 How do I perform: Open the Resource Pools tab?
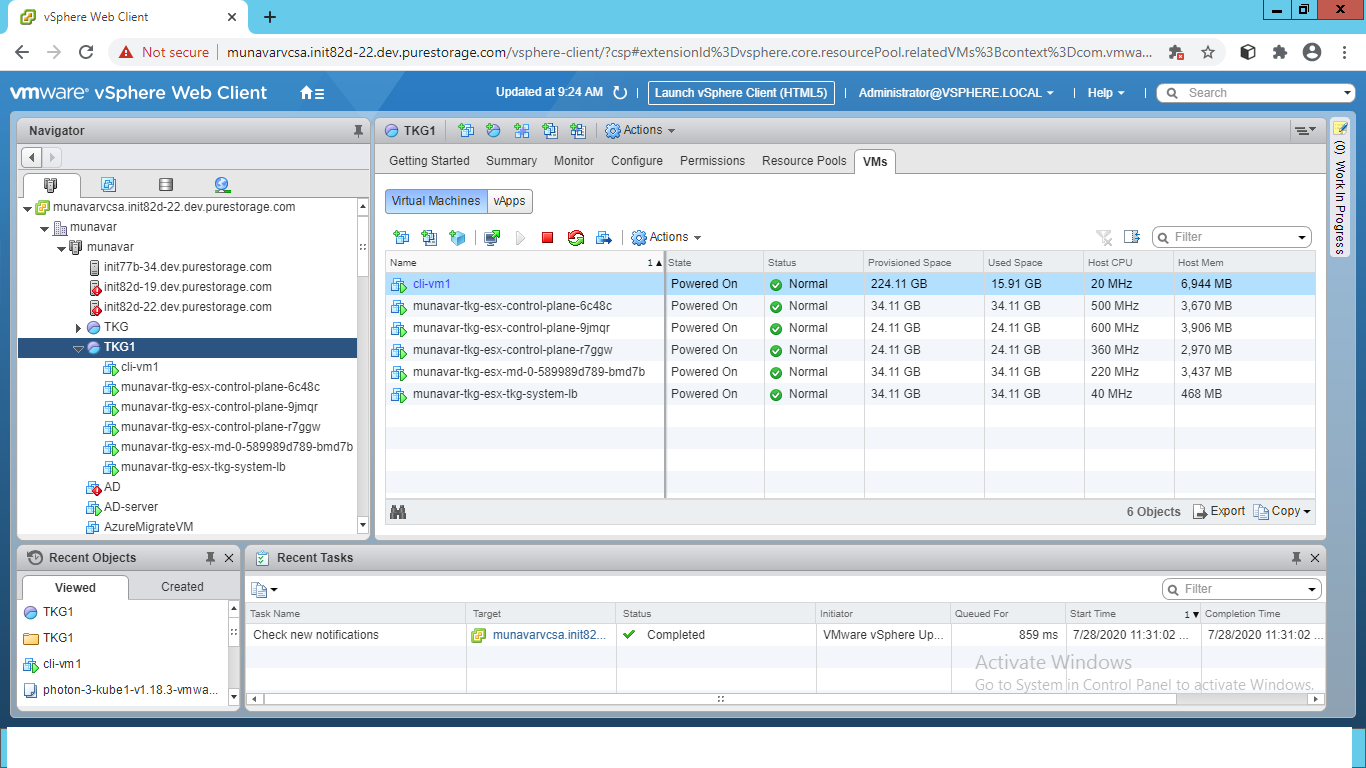(x=804, y=161)
